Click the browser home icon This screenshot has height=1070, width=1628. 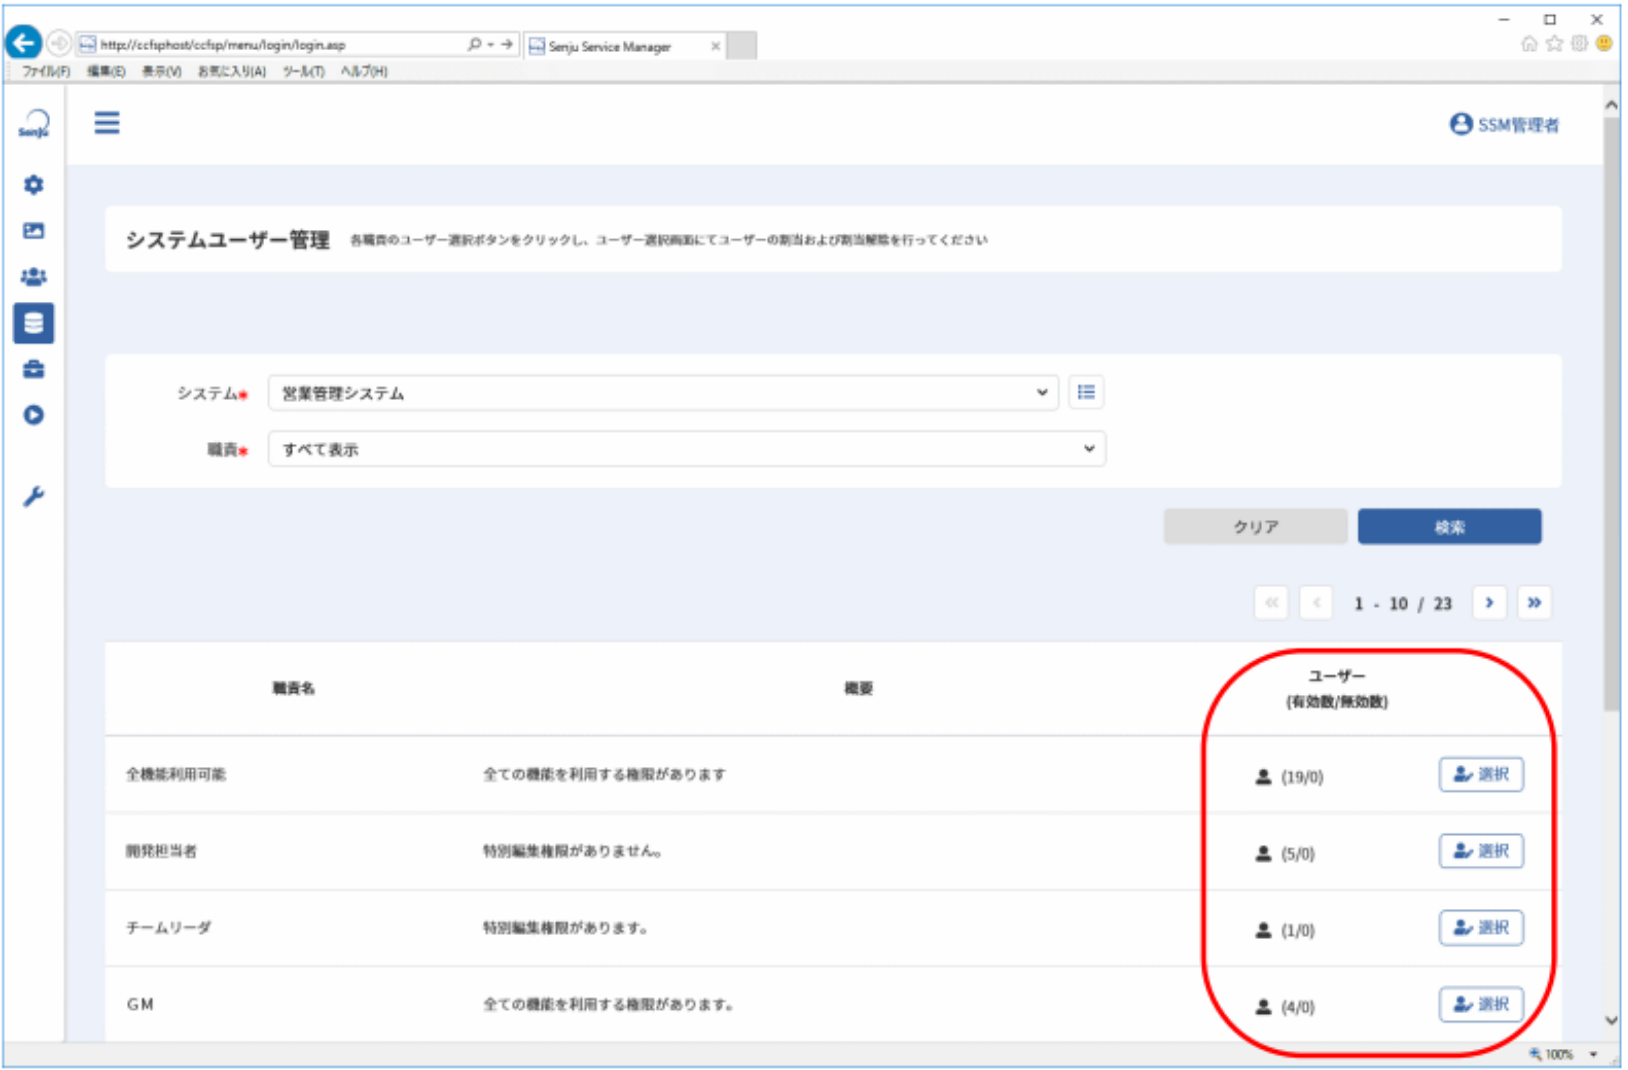point(1529,43)
